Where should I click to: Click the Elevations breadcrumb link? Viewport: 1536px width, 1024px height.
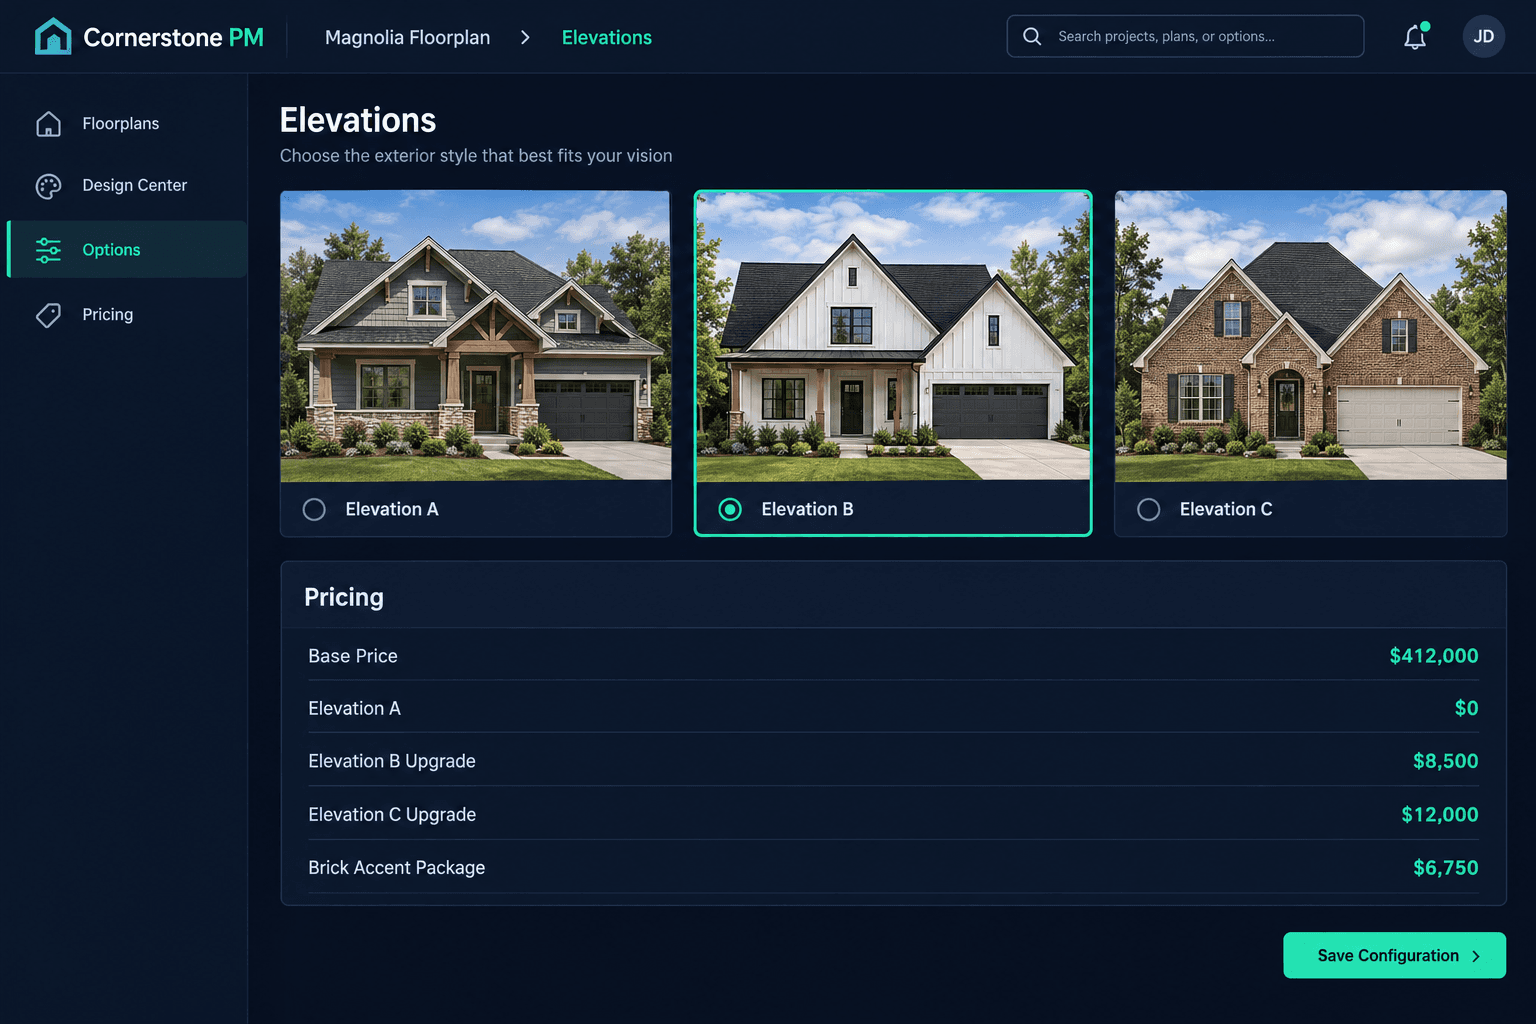[x=606, y=38]
